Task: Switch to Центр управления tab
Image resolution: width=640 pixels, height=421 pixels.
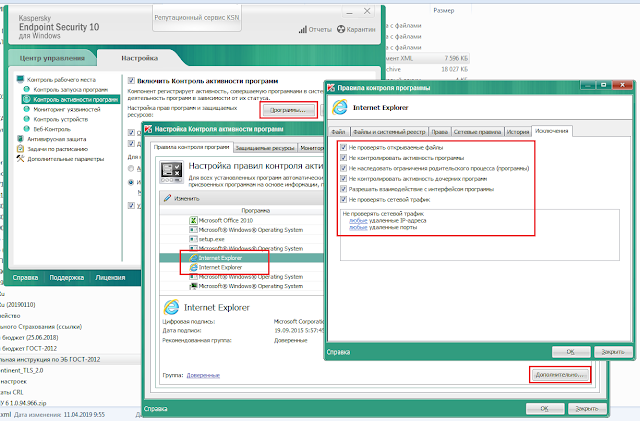Action: click(x=52, y=58)
